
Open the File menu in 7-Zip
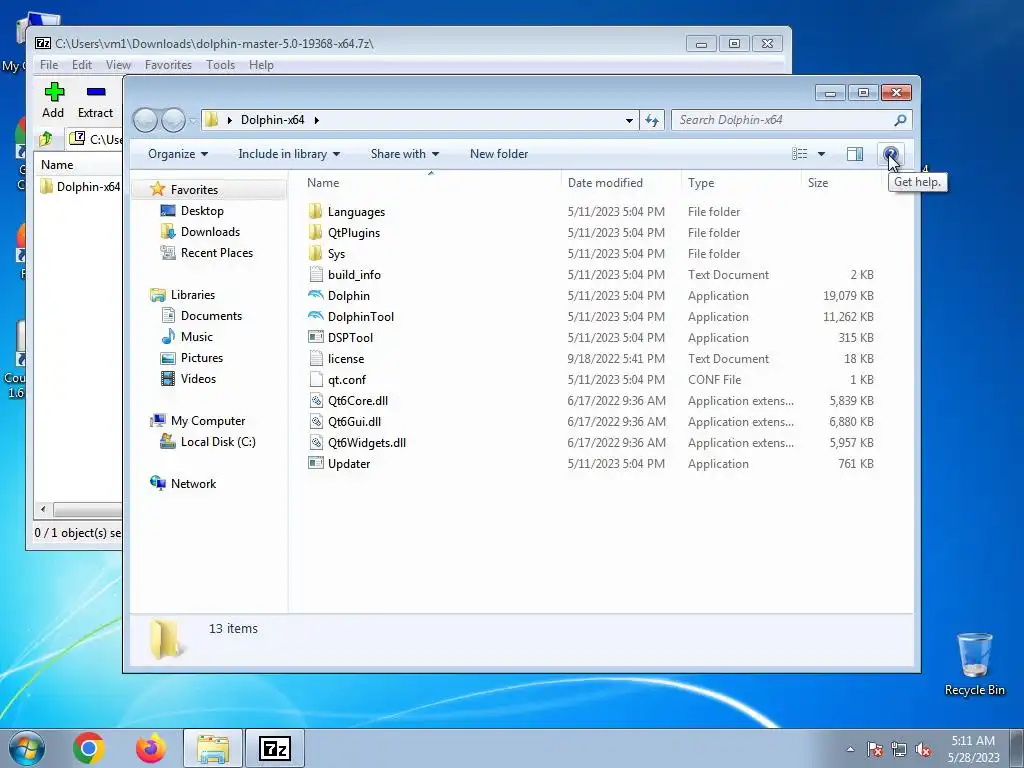pos(49,65)
